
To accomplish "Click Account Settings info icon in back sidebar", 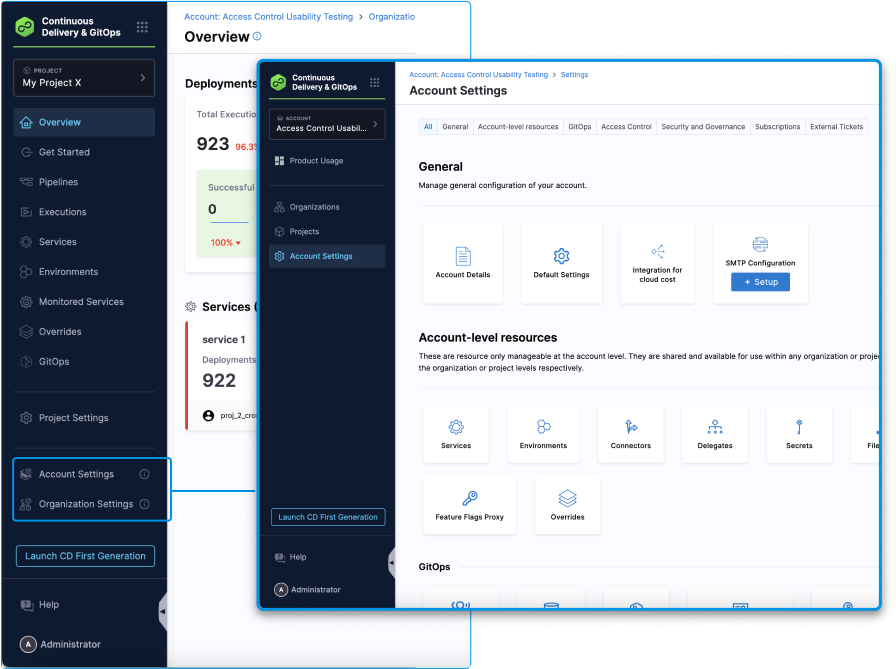I will click(145, 474).
